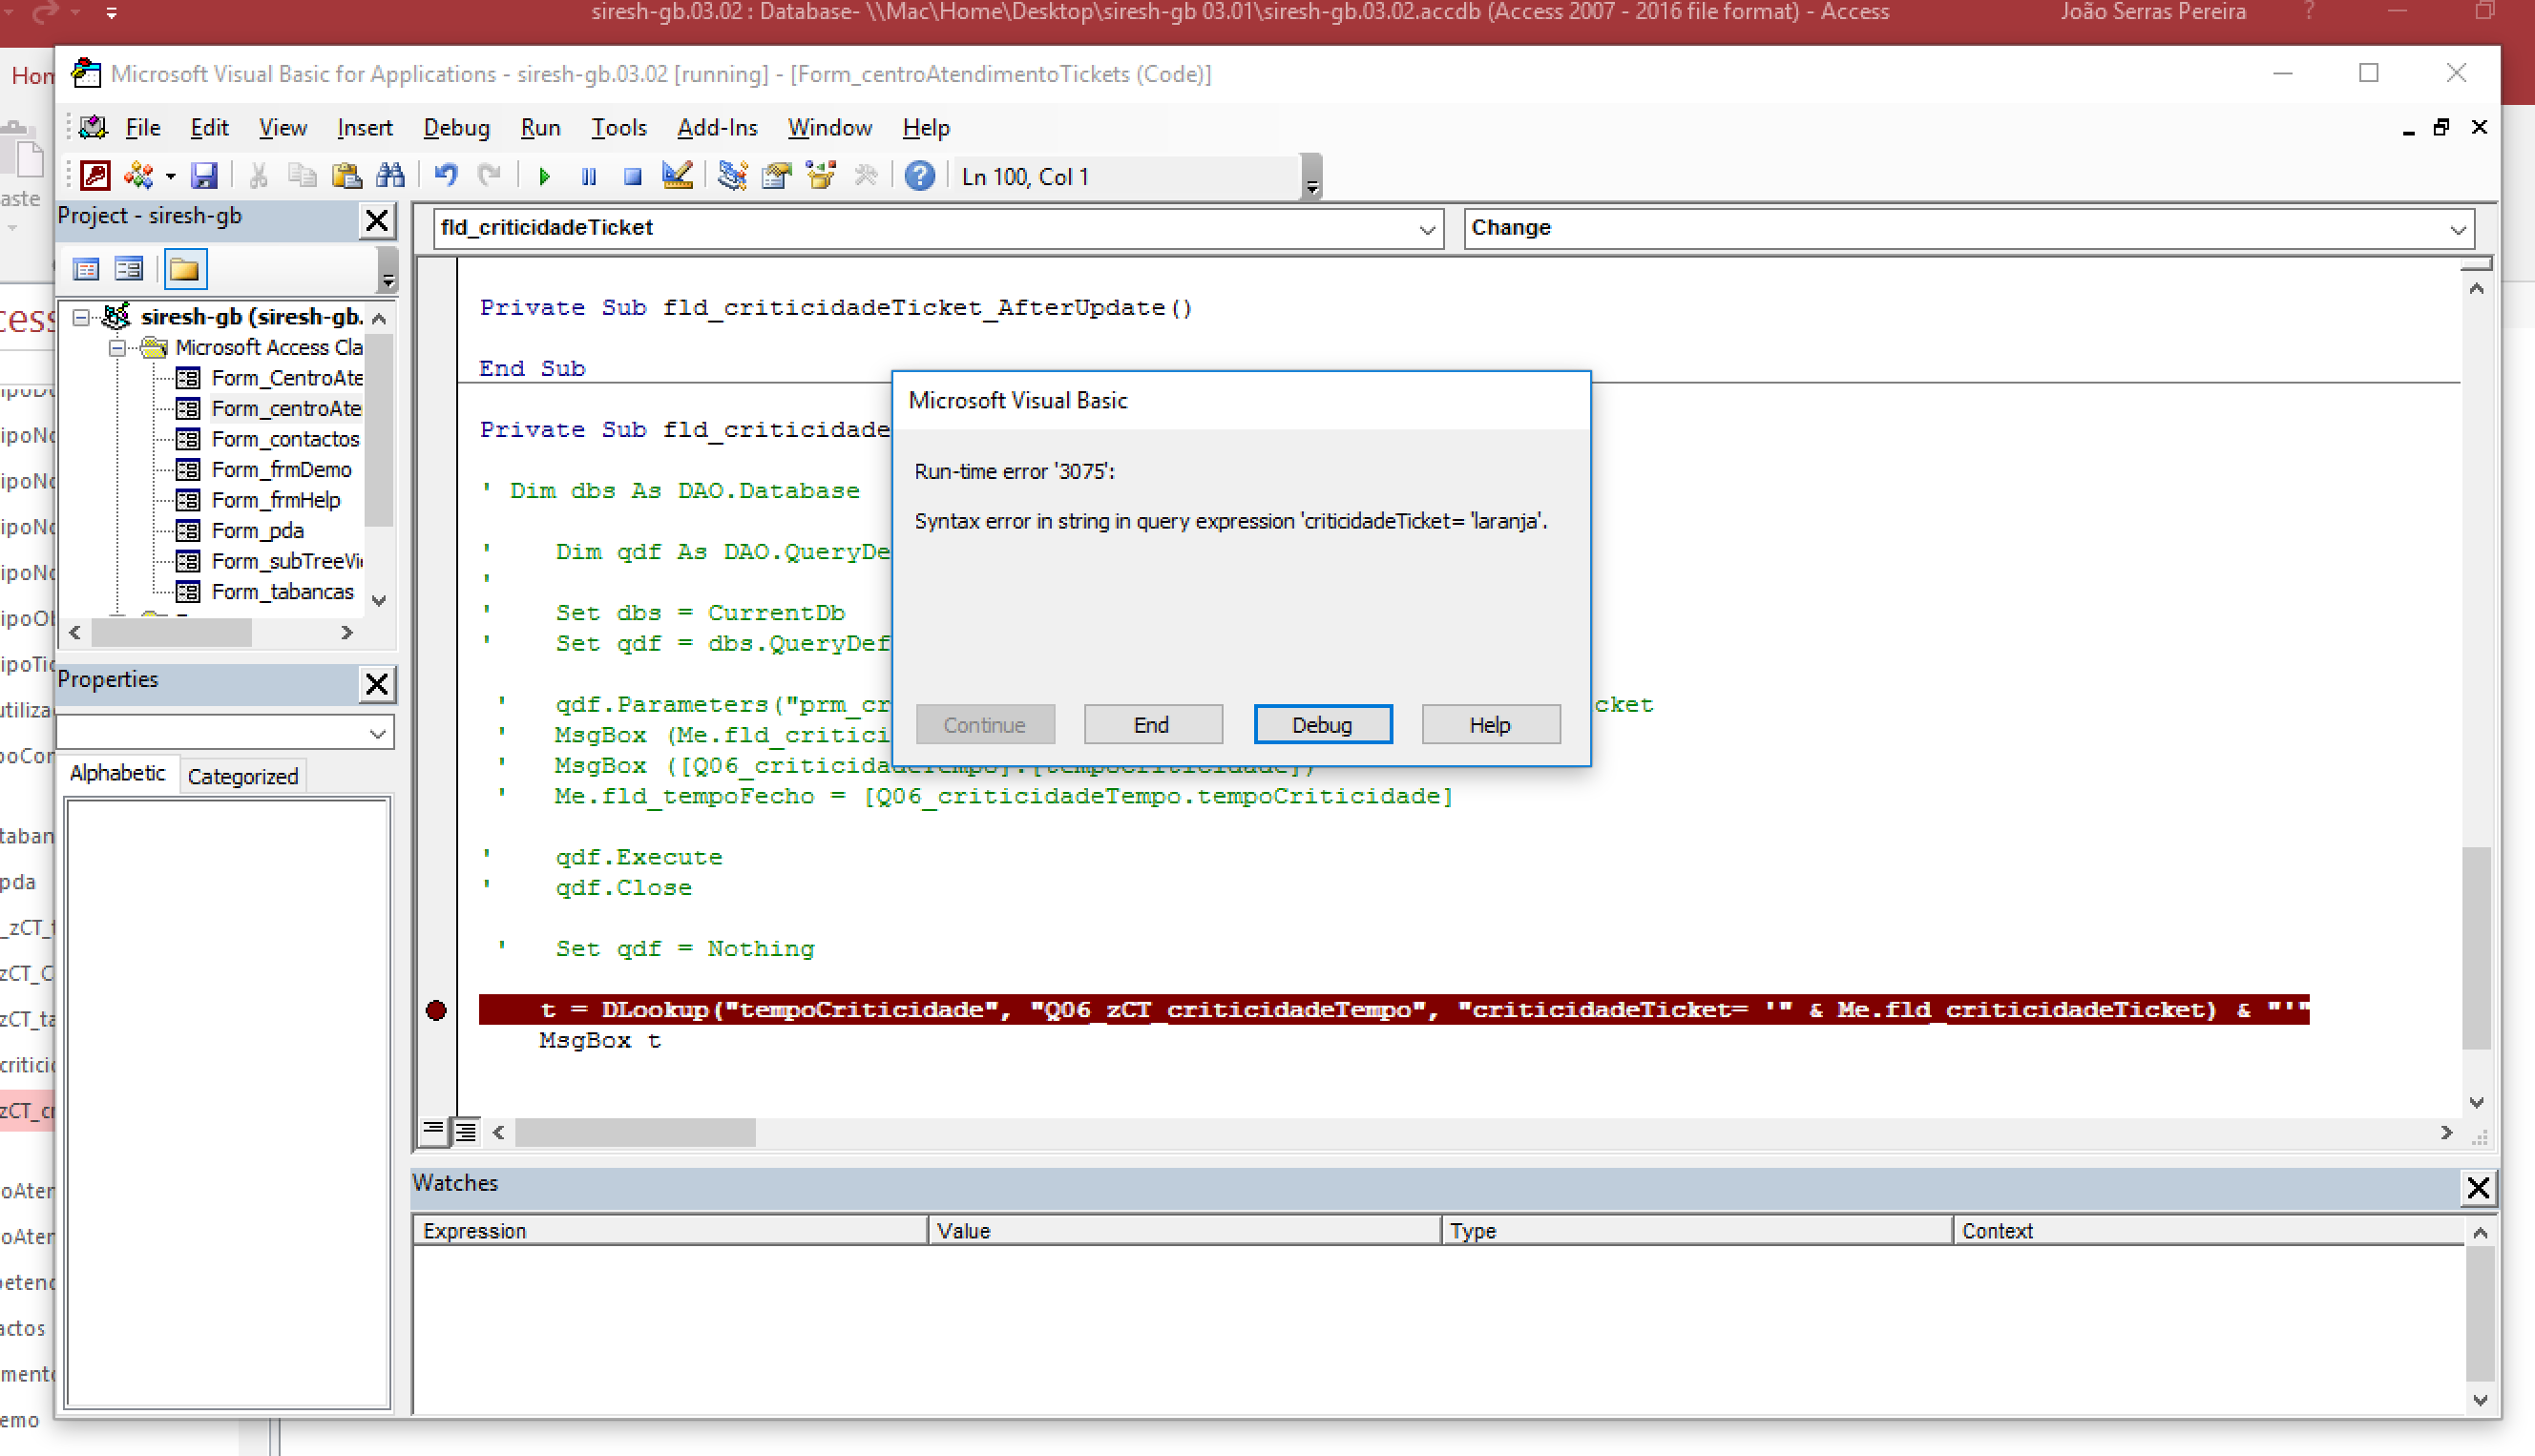
Task: Click the VBA icon next to the File menu
Action: click(92, 127)
